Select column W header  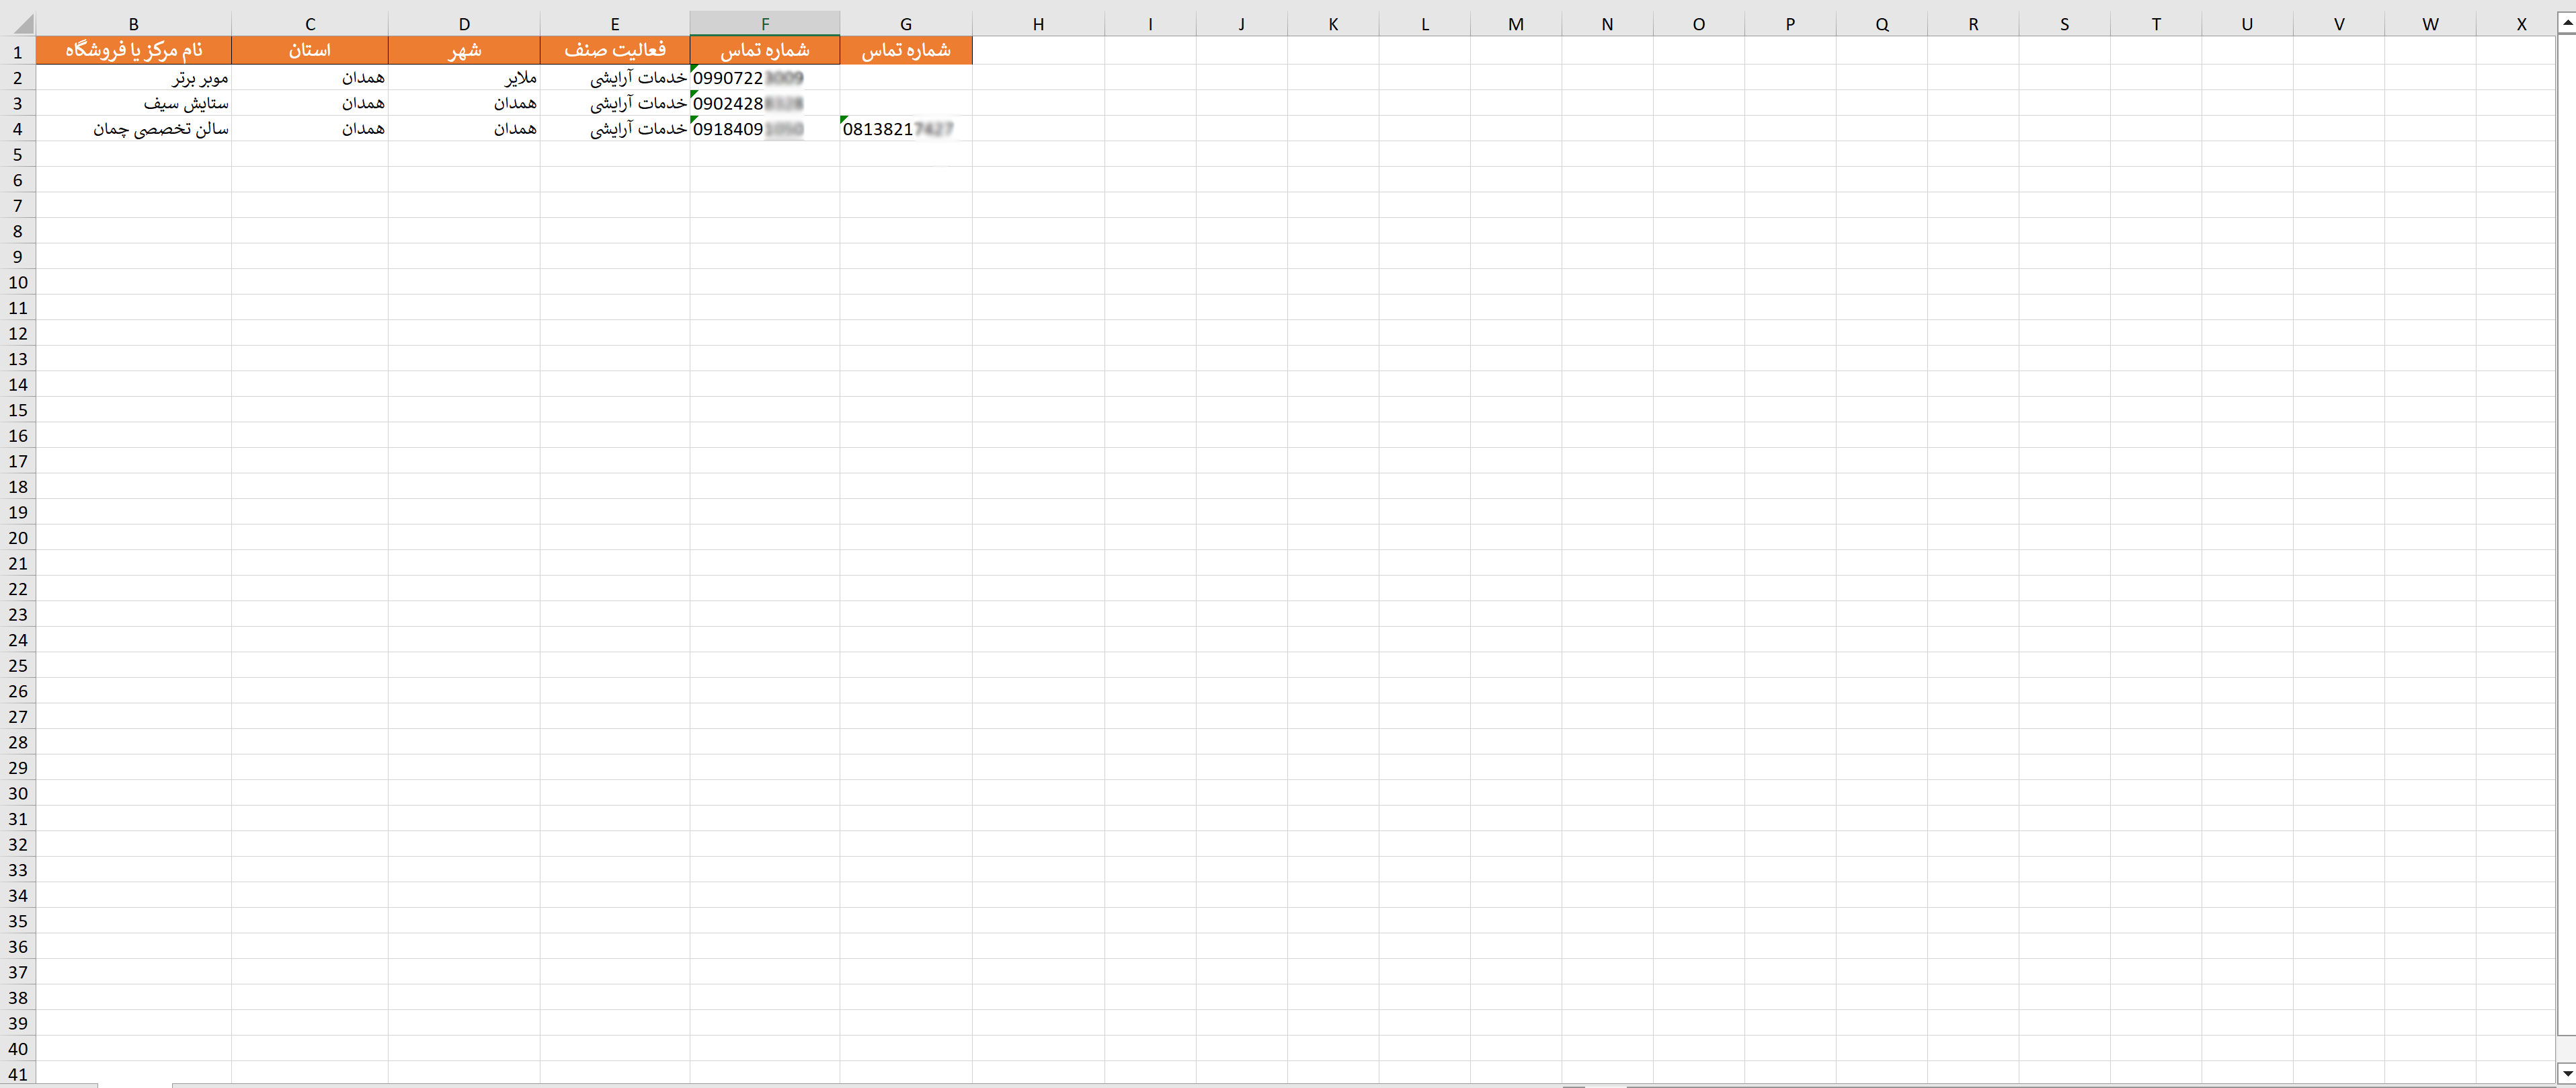pyautogui.click(x=2430, y=24)
